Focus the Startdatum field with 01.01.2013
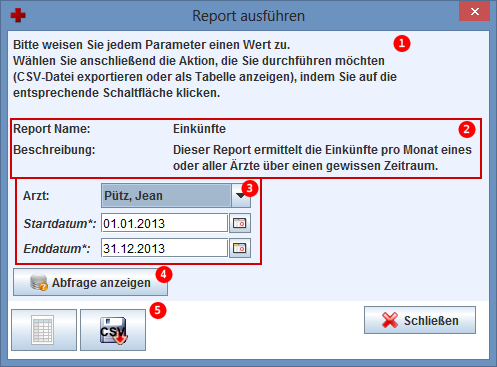The image size is (497, 367). point(164,223)
